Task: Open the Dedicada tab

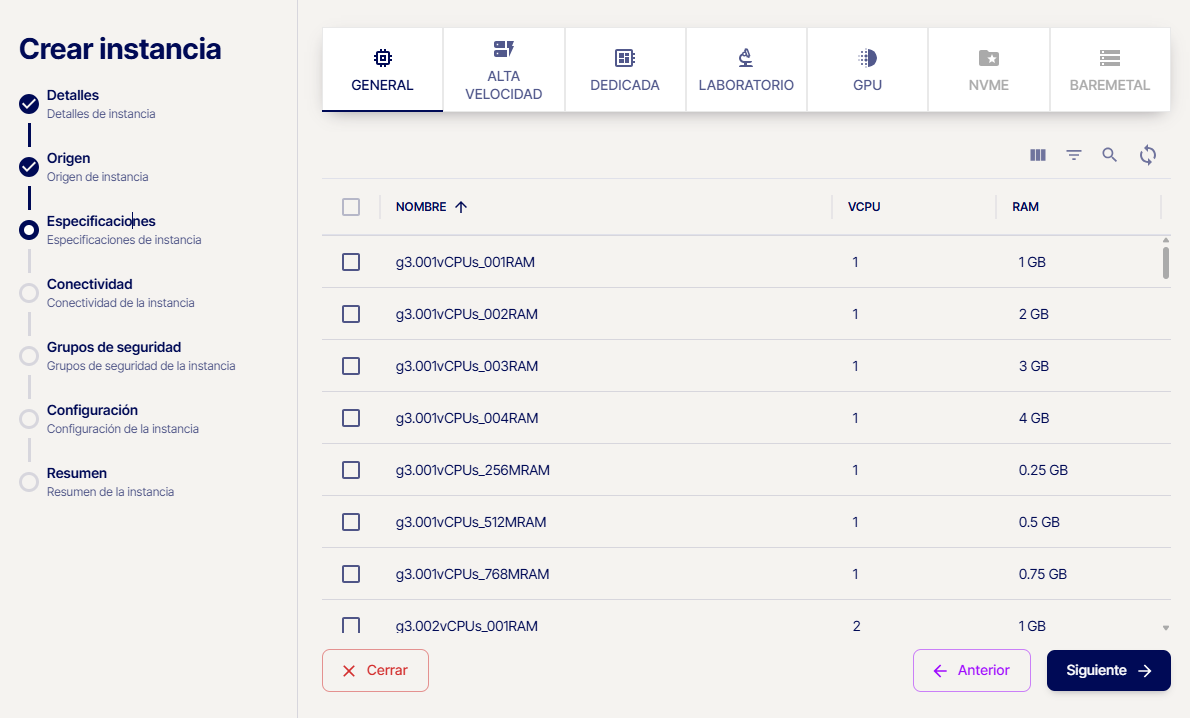Action: (x=625, y=69)
